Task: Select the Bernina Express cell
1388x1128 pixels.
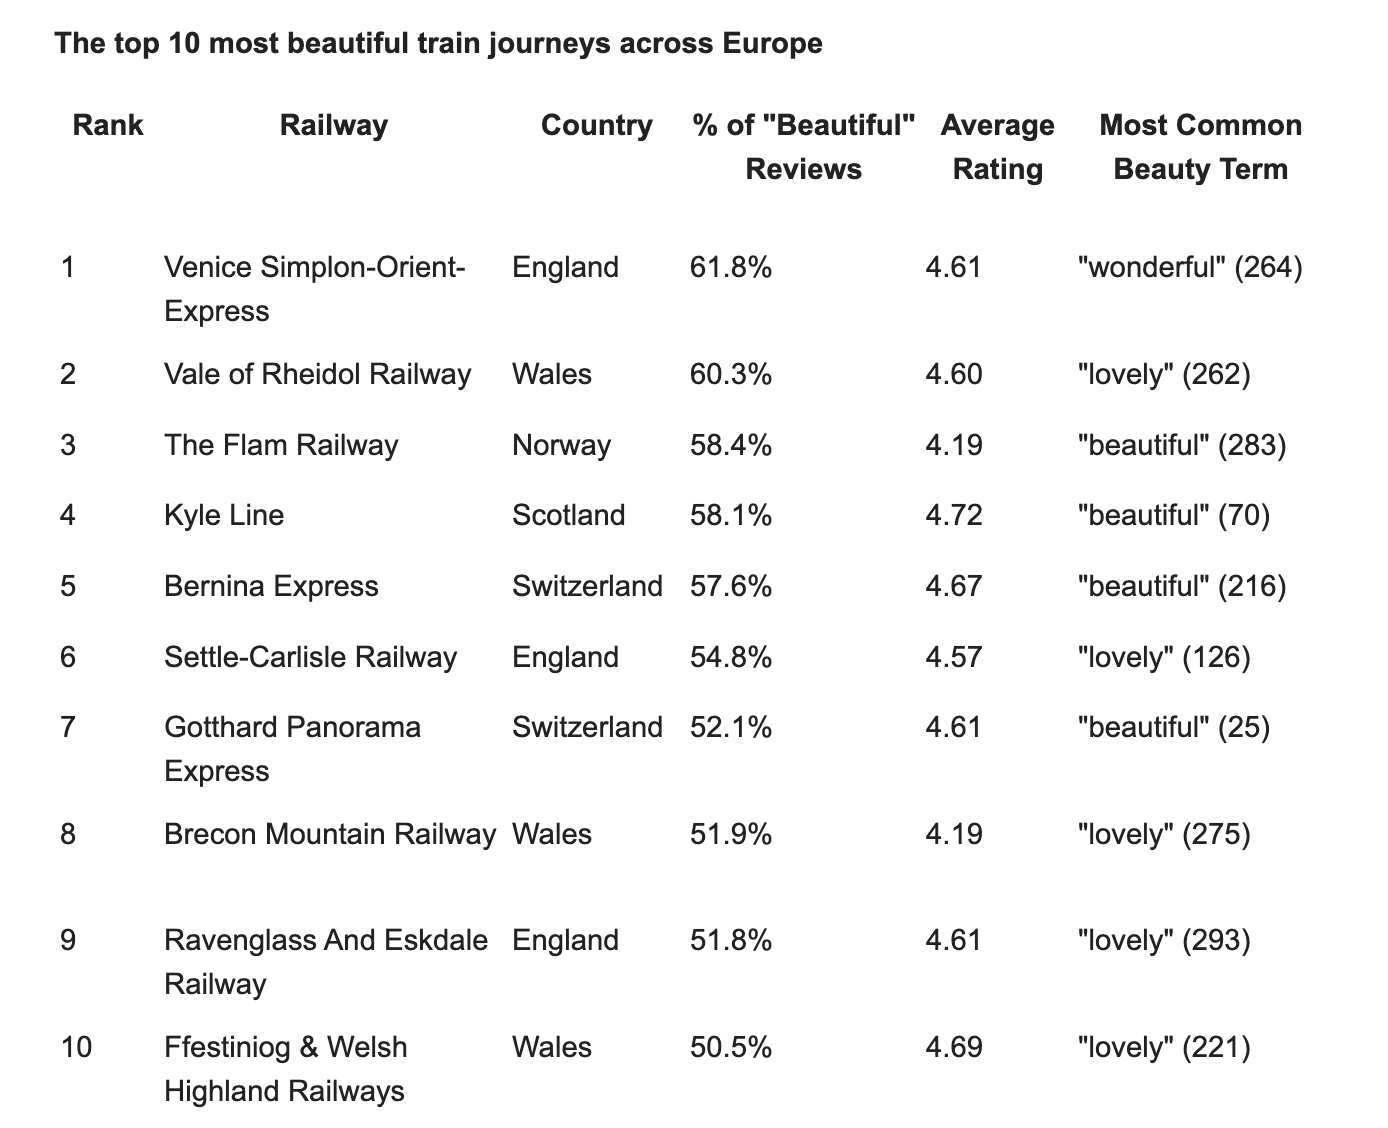Action: (x=271, y=586)
